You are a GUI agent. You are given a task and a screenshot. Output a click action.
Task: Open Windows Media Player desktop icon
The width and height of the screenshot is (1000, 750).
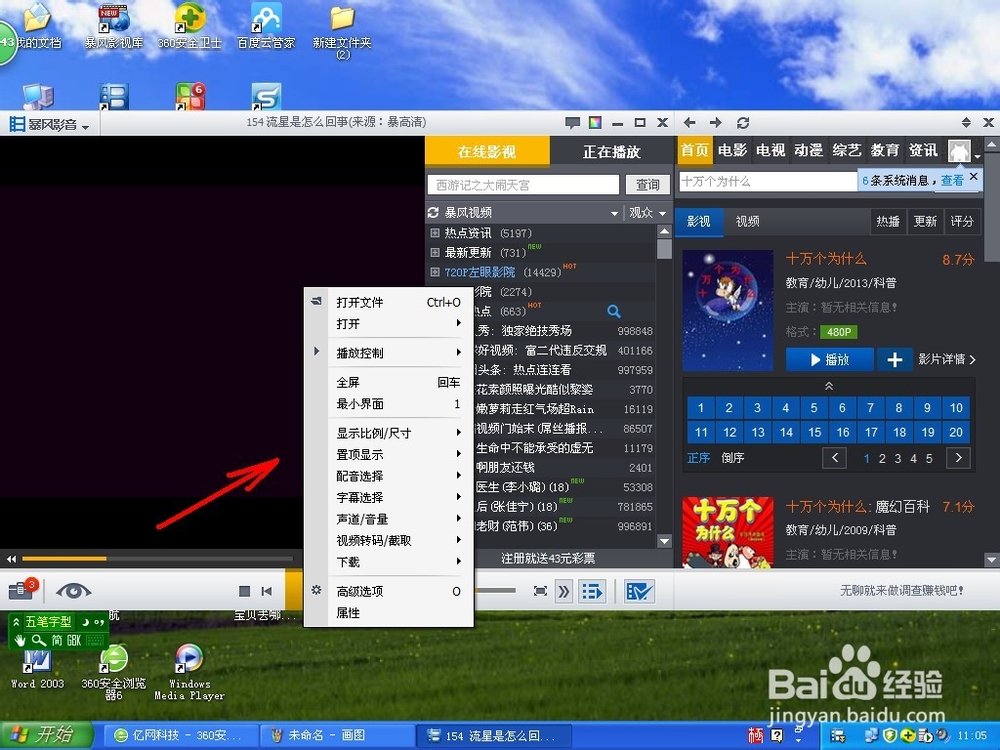pyautogui.click(x=189, y=672)
